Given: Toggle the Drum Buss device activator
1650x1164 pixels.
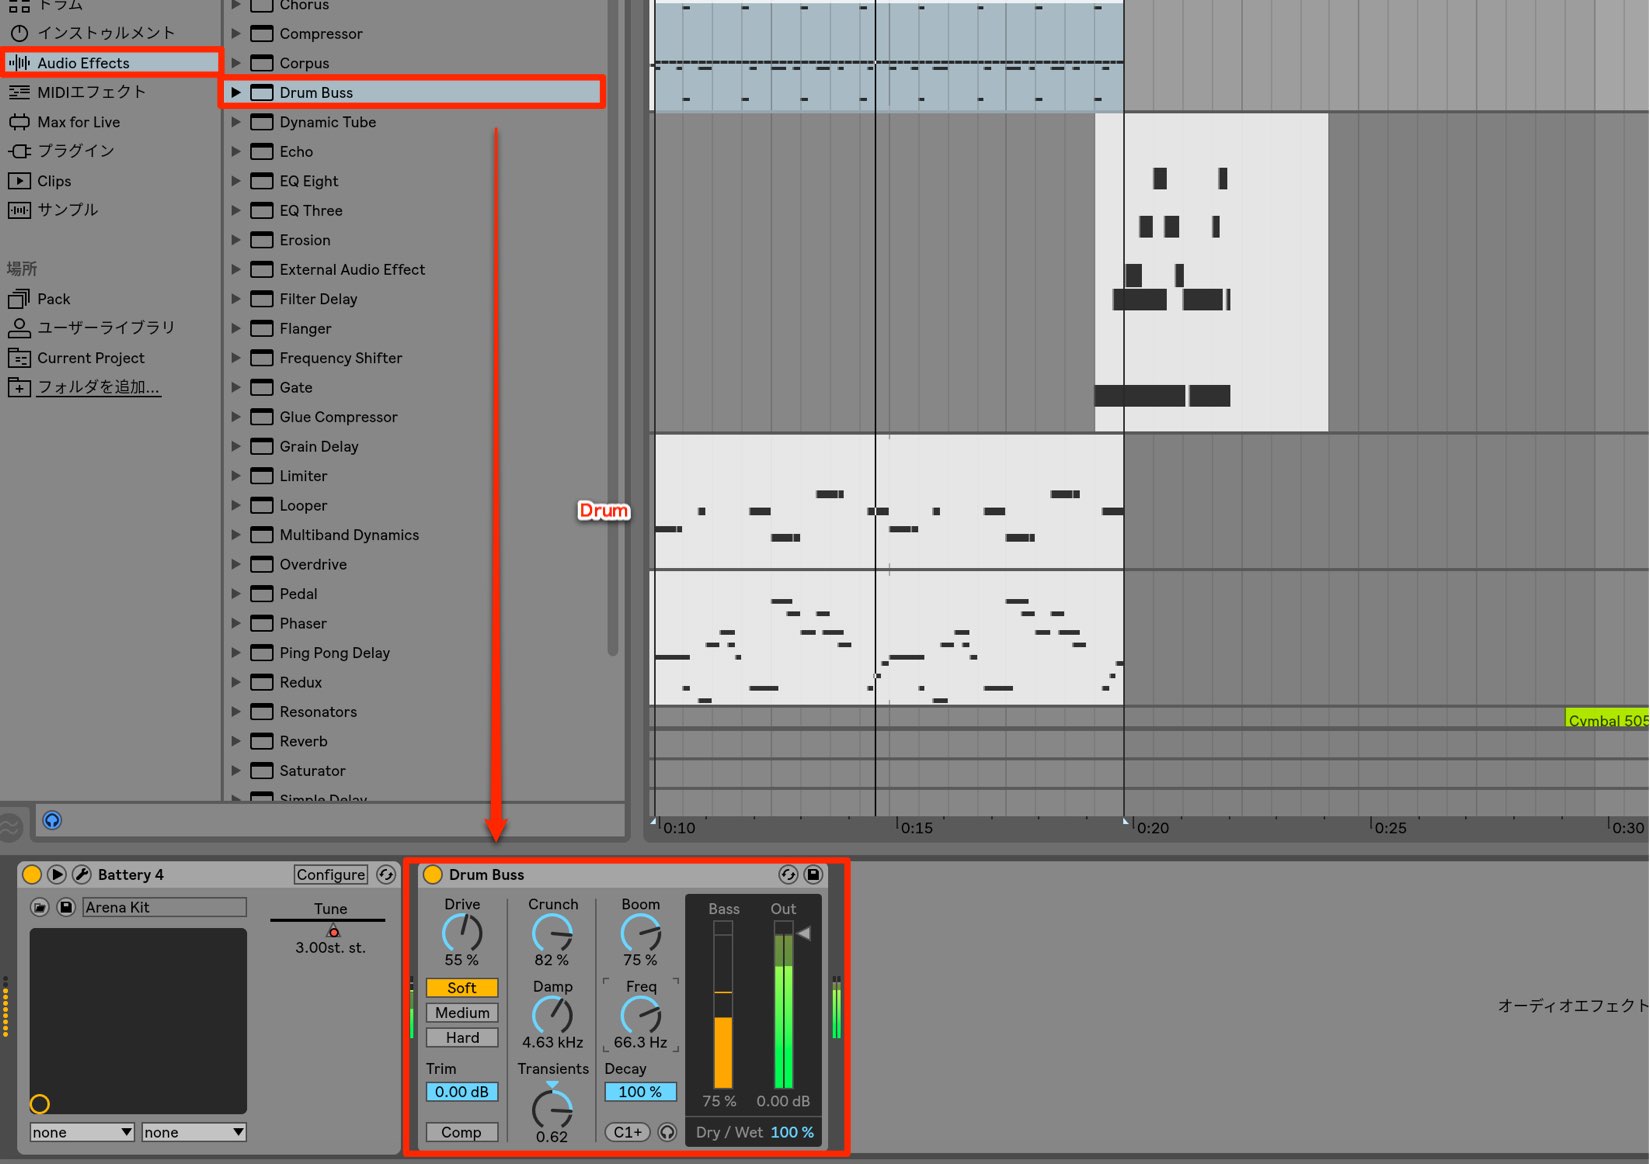Looking at the screenshot, I should point(433,874).
